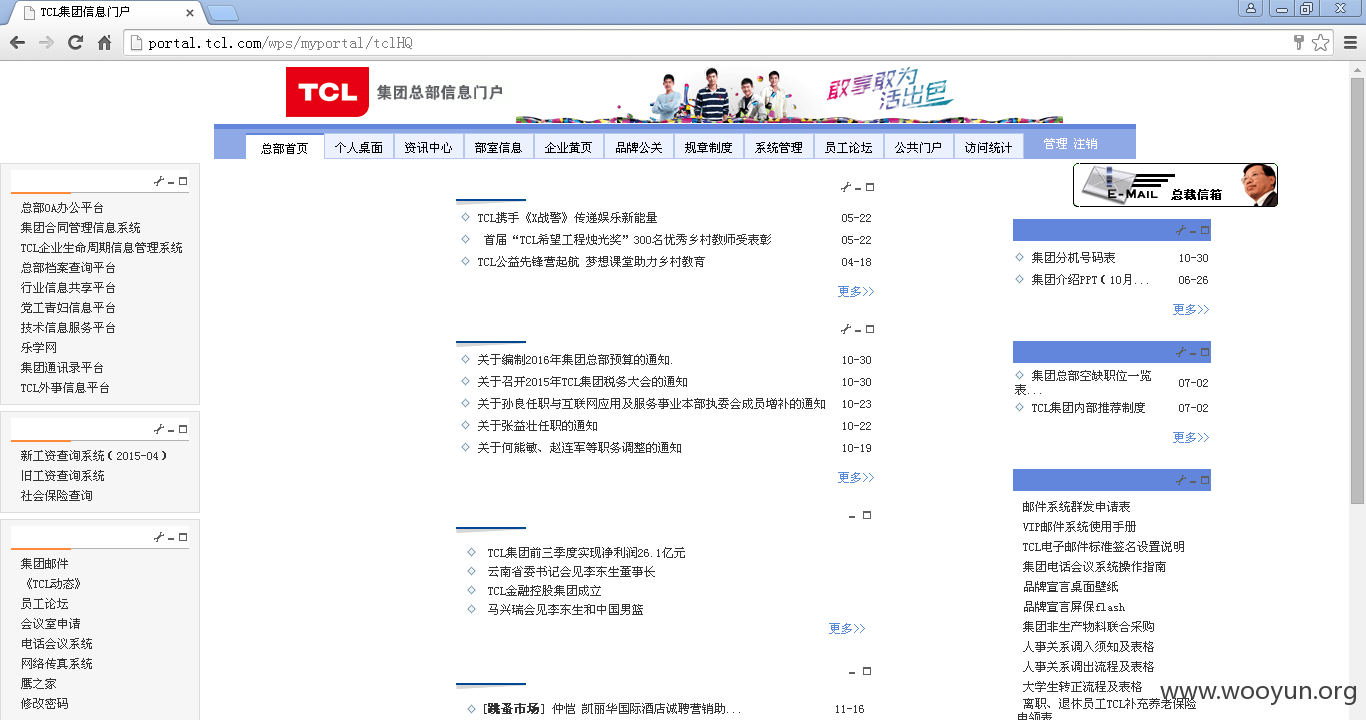
Task: Open 更多>> under the 集团分机号码表 list
Action: tap(1191, 310)
